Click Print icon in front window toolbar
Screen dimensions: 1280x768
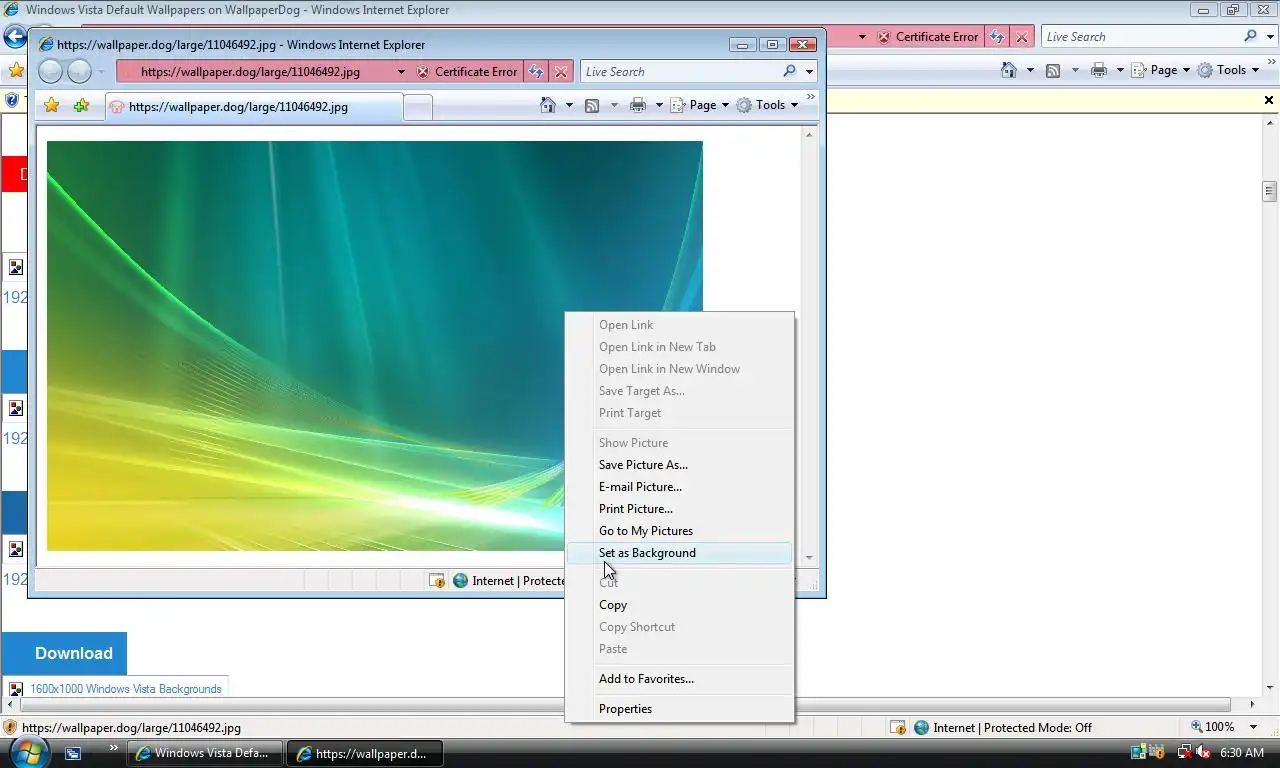(638, 105)
